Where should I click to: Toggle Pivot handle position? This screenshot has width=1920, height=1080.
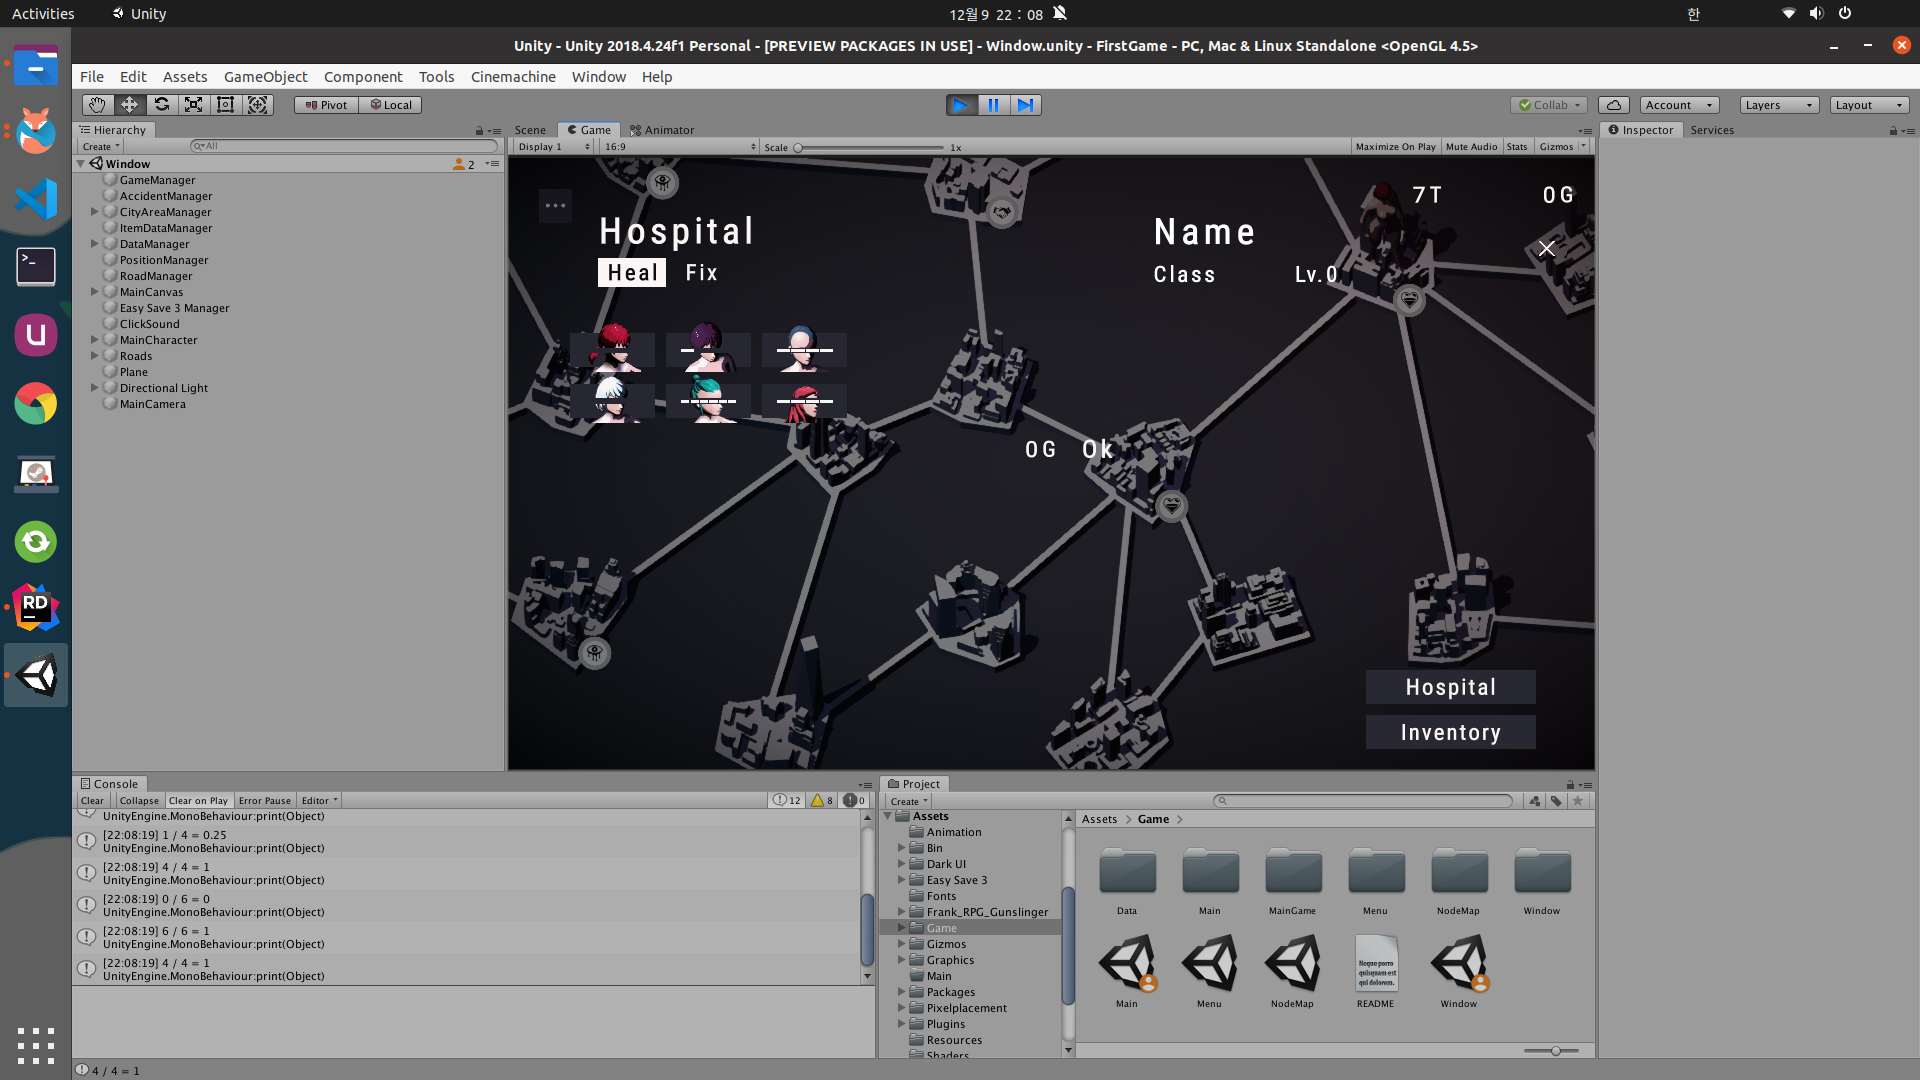click(x=326, y=105)
